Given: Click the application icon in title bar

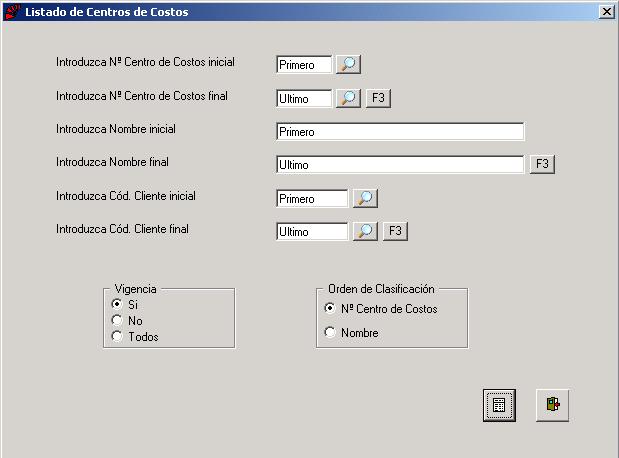Looking at the screenshot, I should [13, 11].
